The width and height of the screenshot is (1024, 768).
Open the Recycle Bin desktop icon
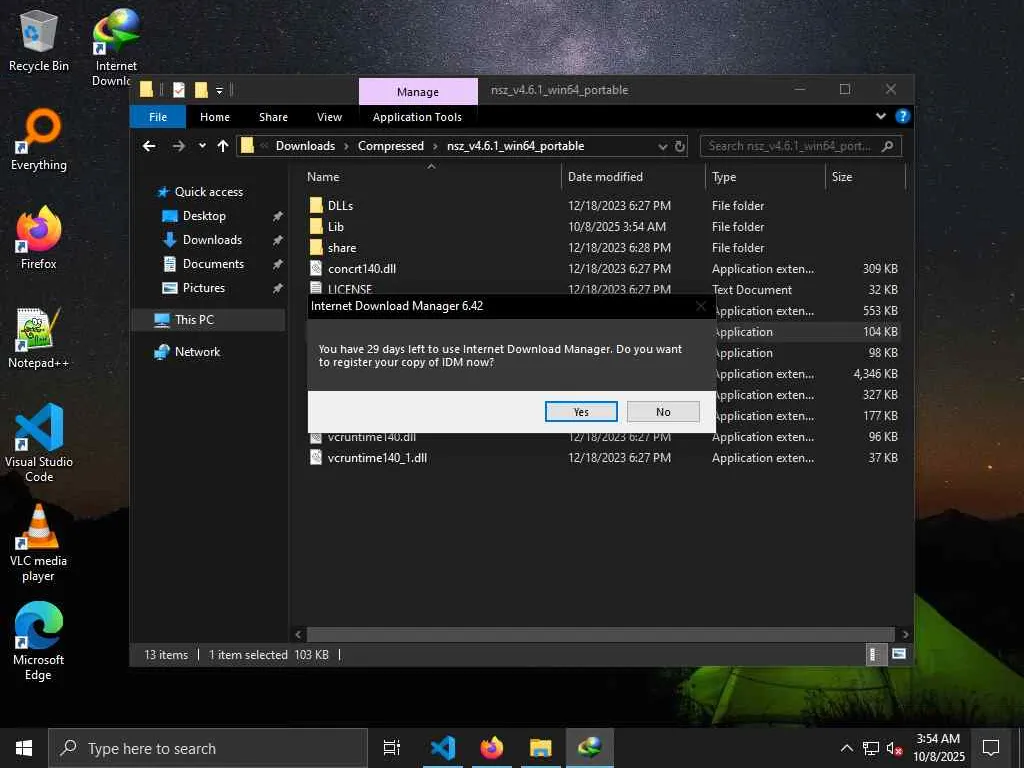(39, 40)
